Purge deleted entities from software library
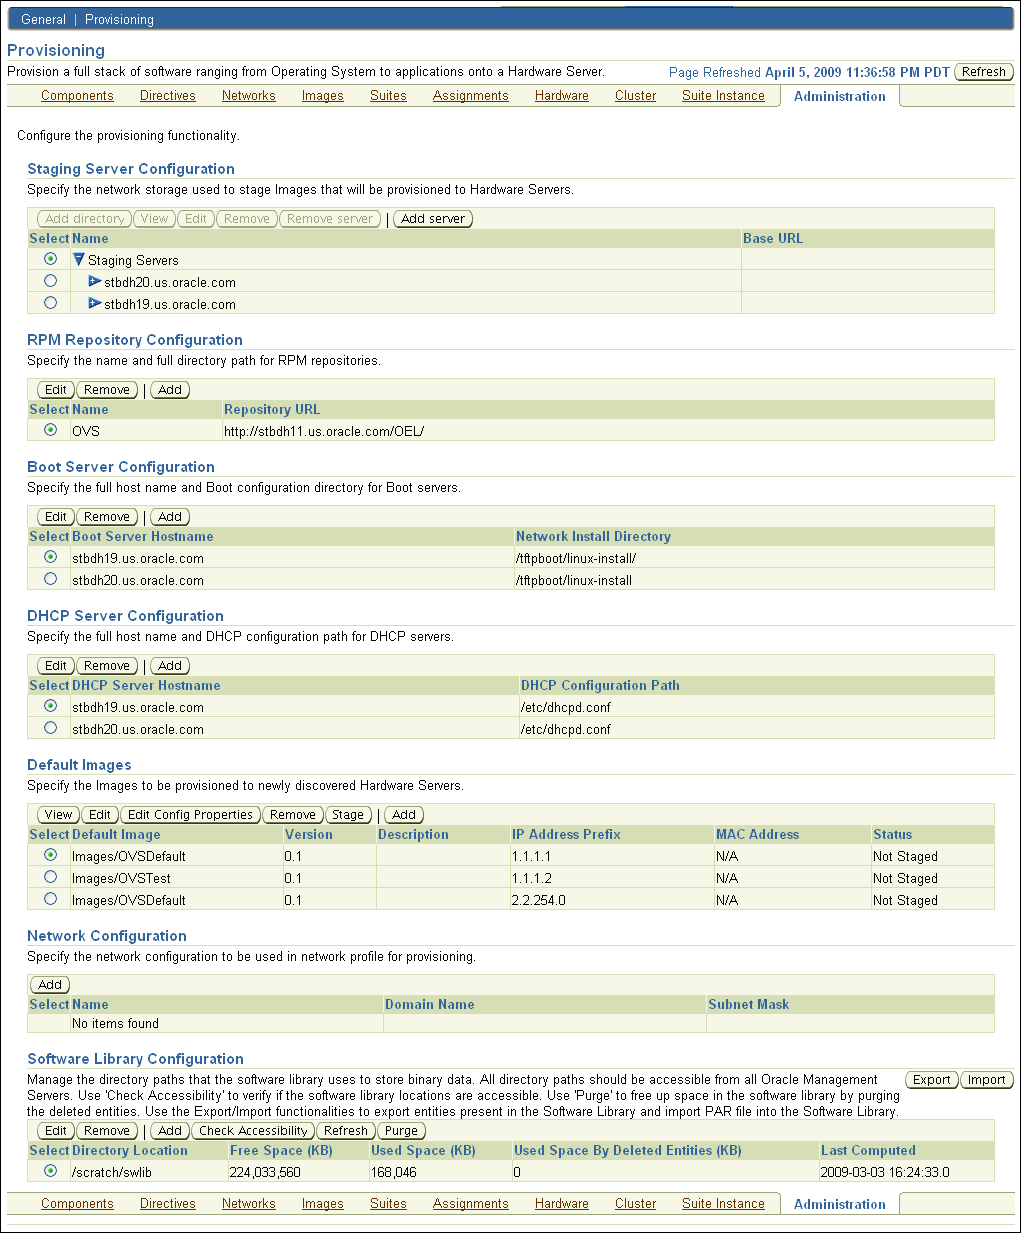The width and height of the screenshot is (1021, 1233). [x=401, y=1131]
